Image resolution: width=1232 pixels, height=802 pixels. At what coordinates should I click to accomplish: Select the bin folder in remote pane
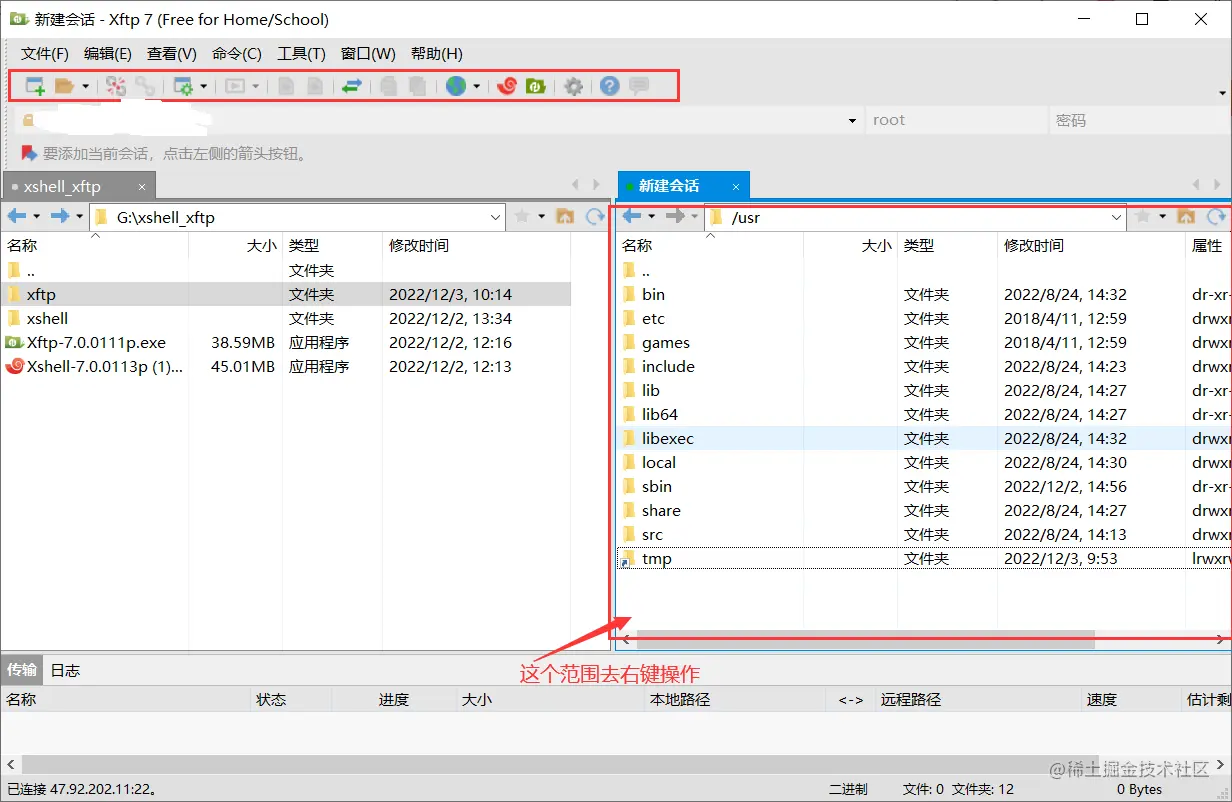924,294
